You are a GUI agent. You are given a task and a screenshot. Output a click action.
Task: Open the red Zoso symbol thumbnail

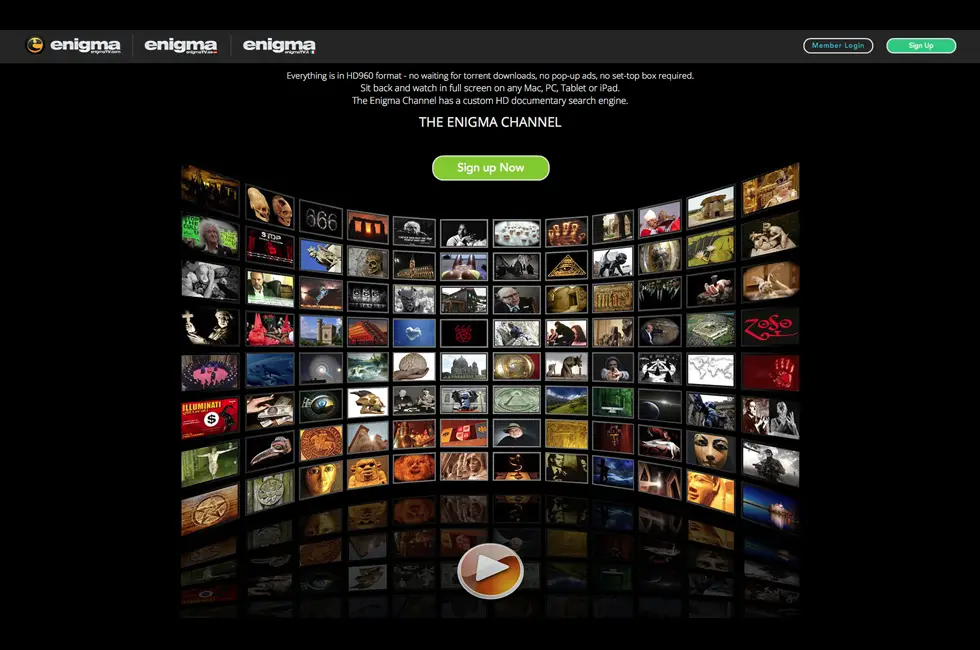pos(770,327)
